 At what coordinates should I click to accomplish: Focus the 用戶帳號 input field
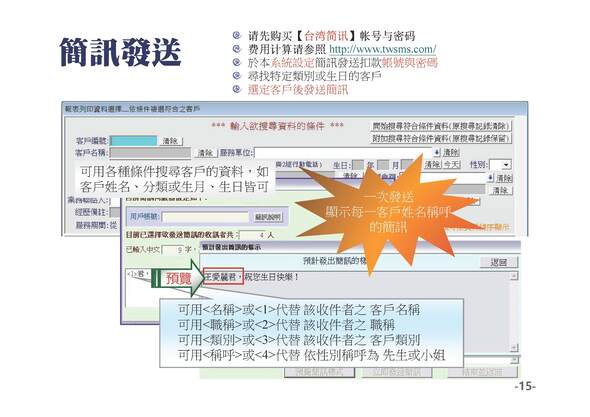point(205,217)
